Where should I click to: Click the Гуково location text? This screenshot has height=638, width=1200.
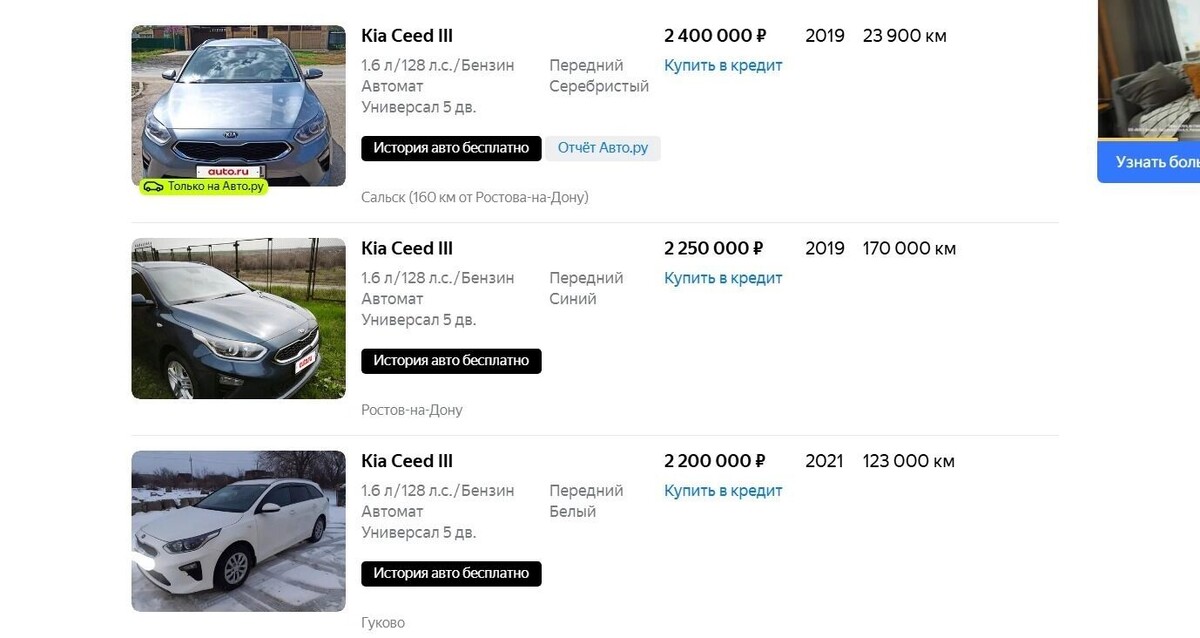click(x=383, y=623)
